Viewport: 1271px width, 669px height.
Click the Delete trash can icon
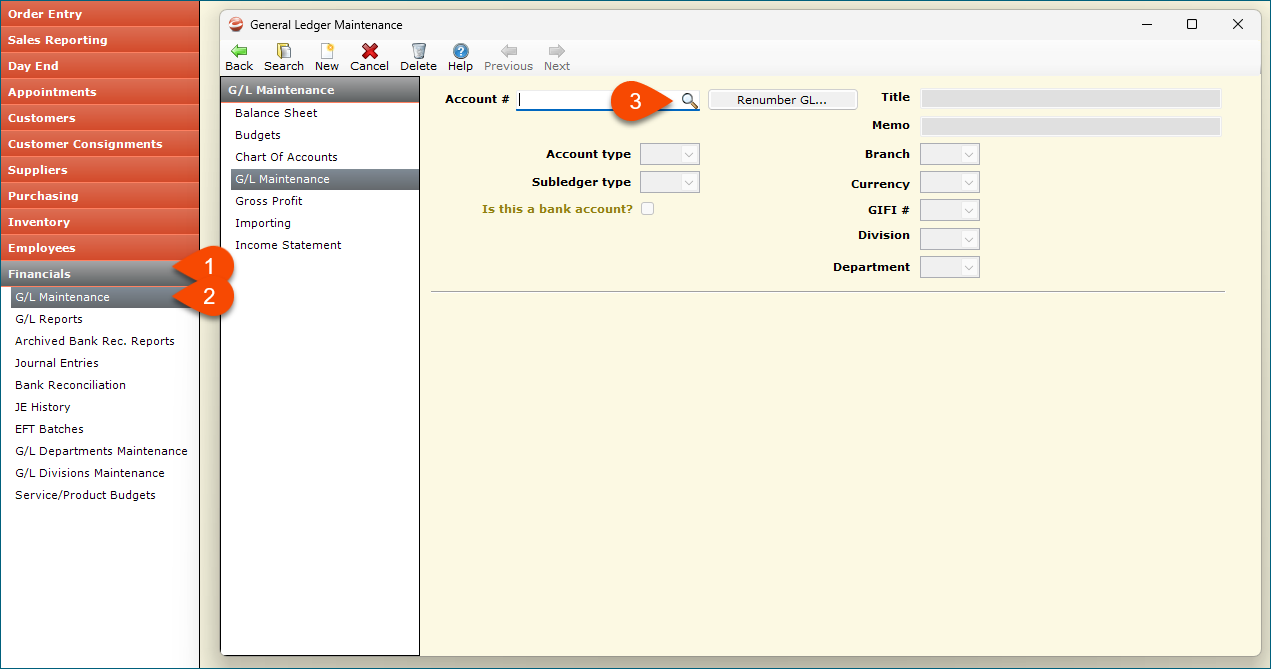click(x=419, y=51)
